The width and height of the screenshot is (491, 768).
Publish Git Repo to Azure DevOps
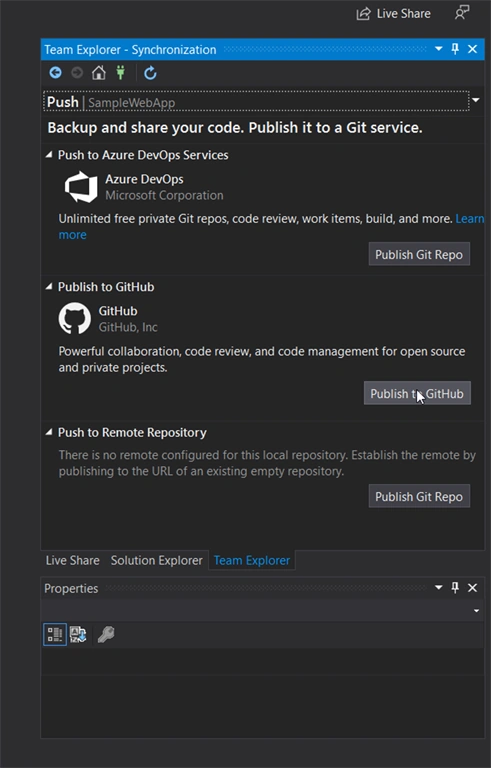(x=419, y=254)
